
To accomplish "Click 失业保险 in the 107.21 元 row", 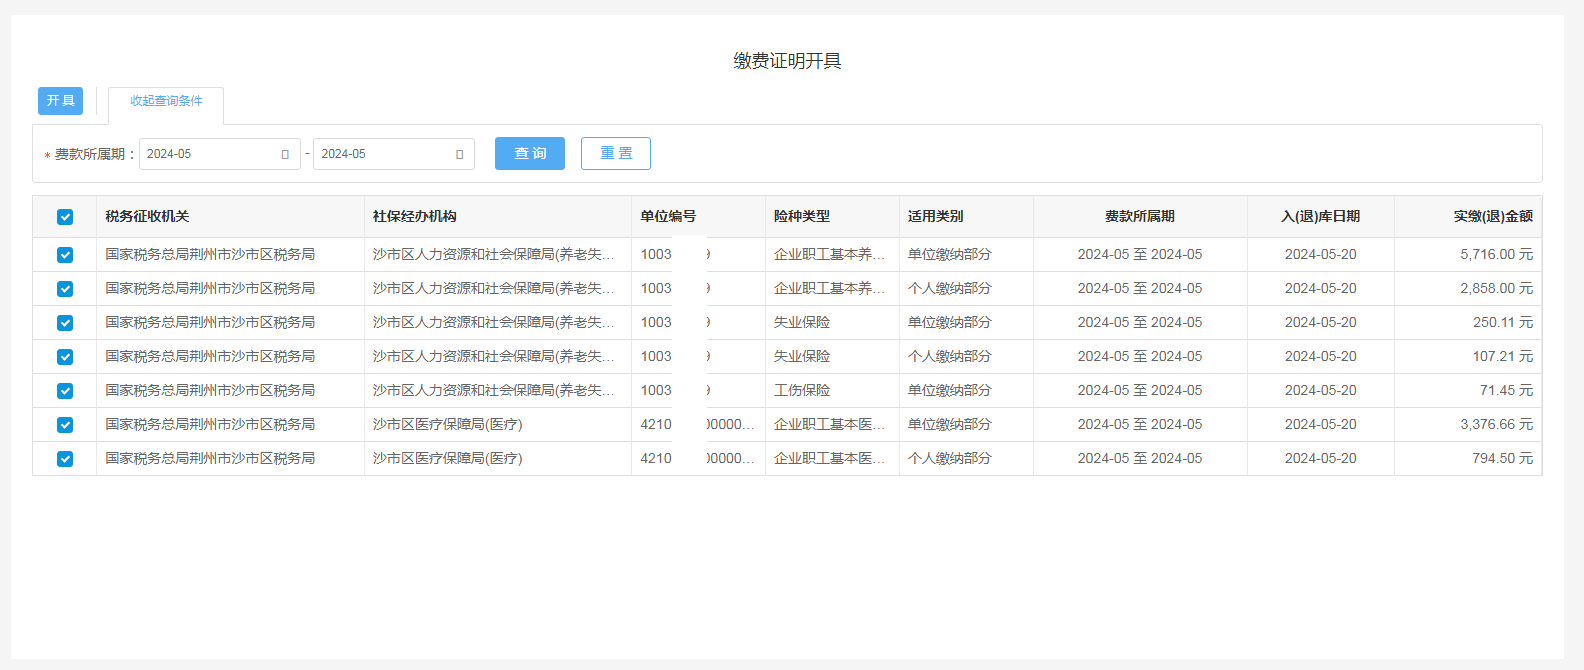I will (x=802, y=356).
